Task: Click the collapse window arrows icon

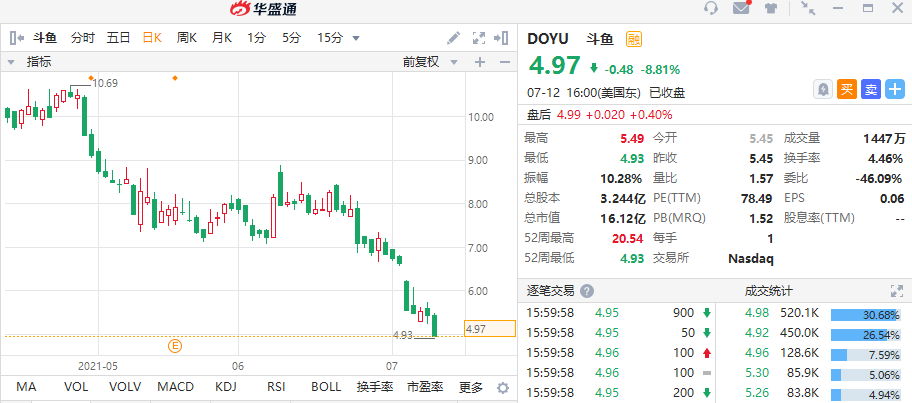Action: pyautogui.click(x=808, y=8)
